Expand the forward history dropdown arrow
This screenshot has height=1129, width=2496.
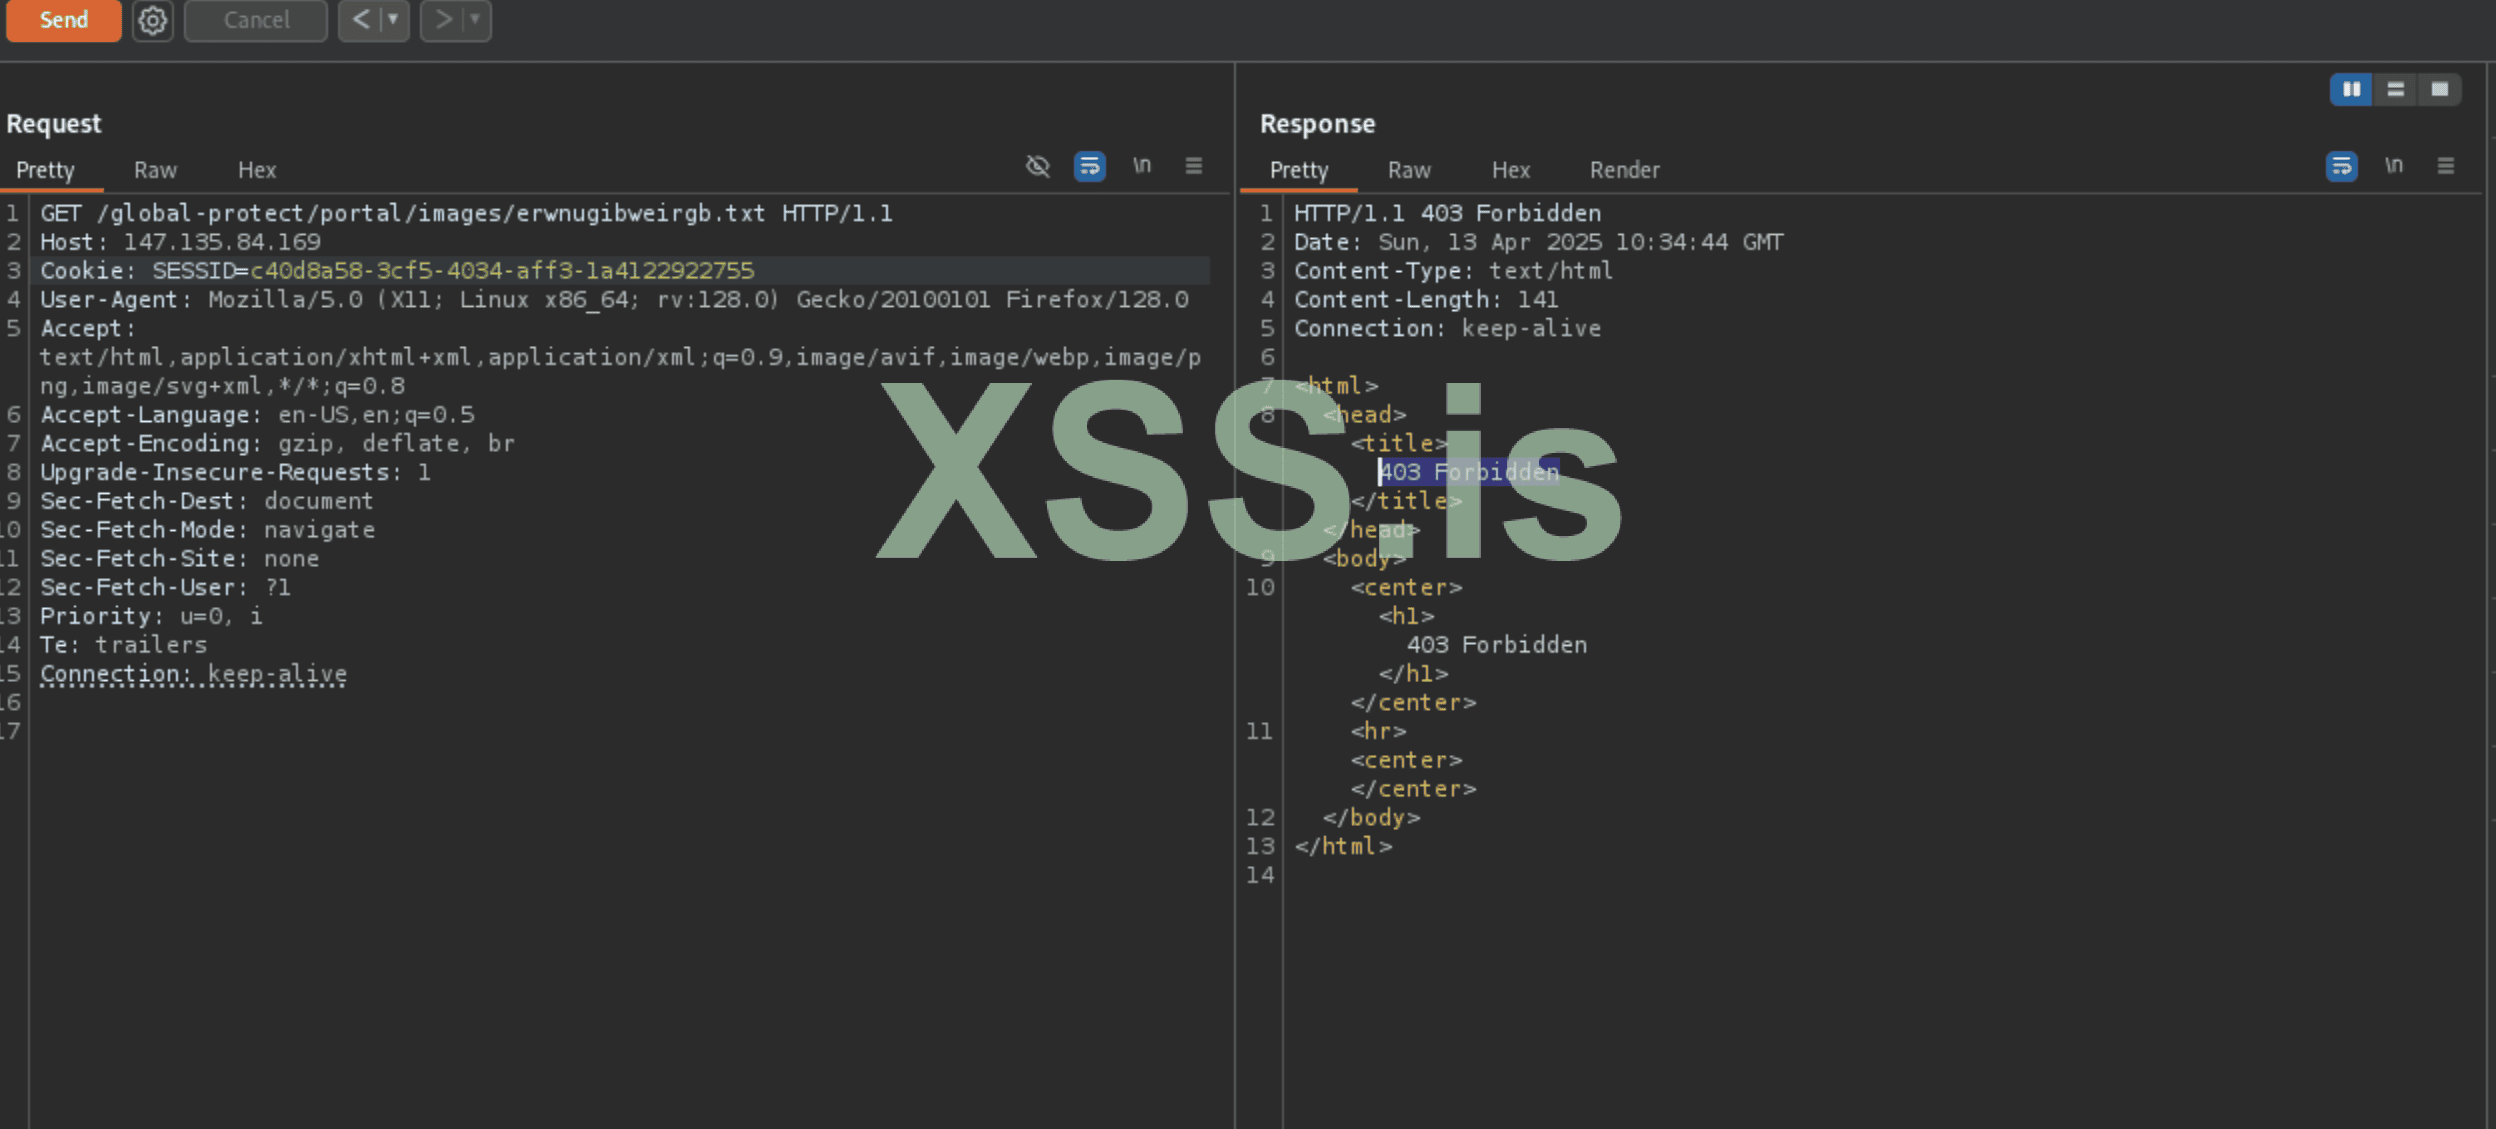pos(476,20)
